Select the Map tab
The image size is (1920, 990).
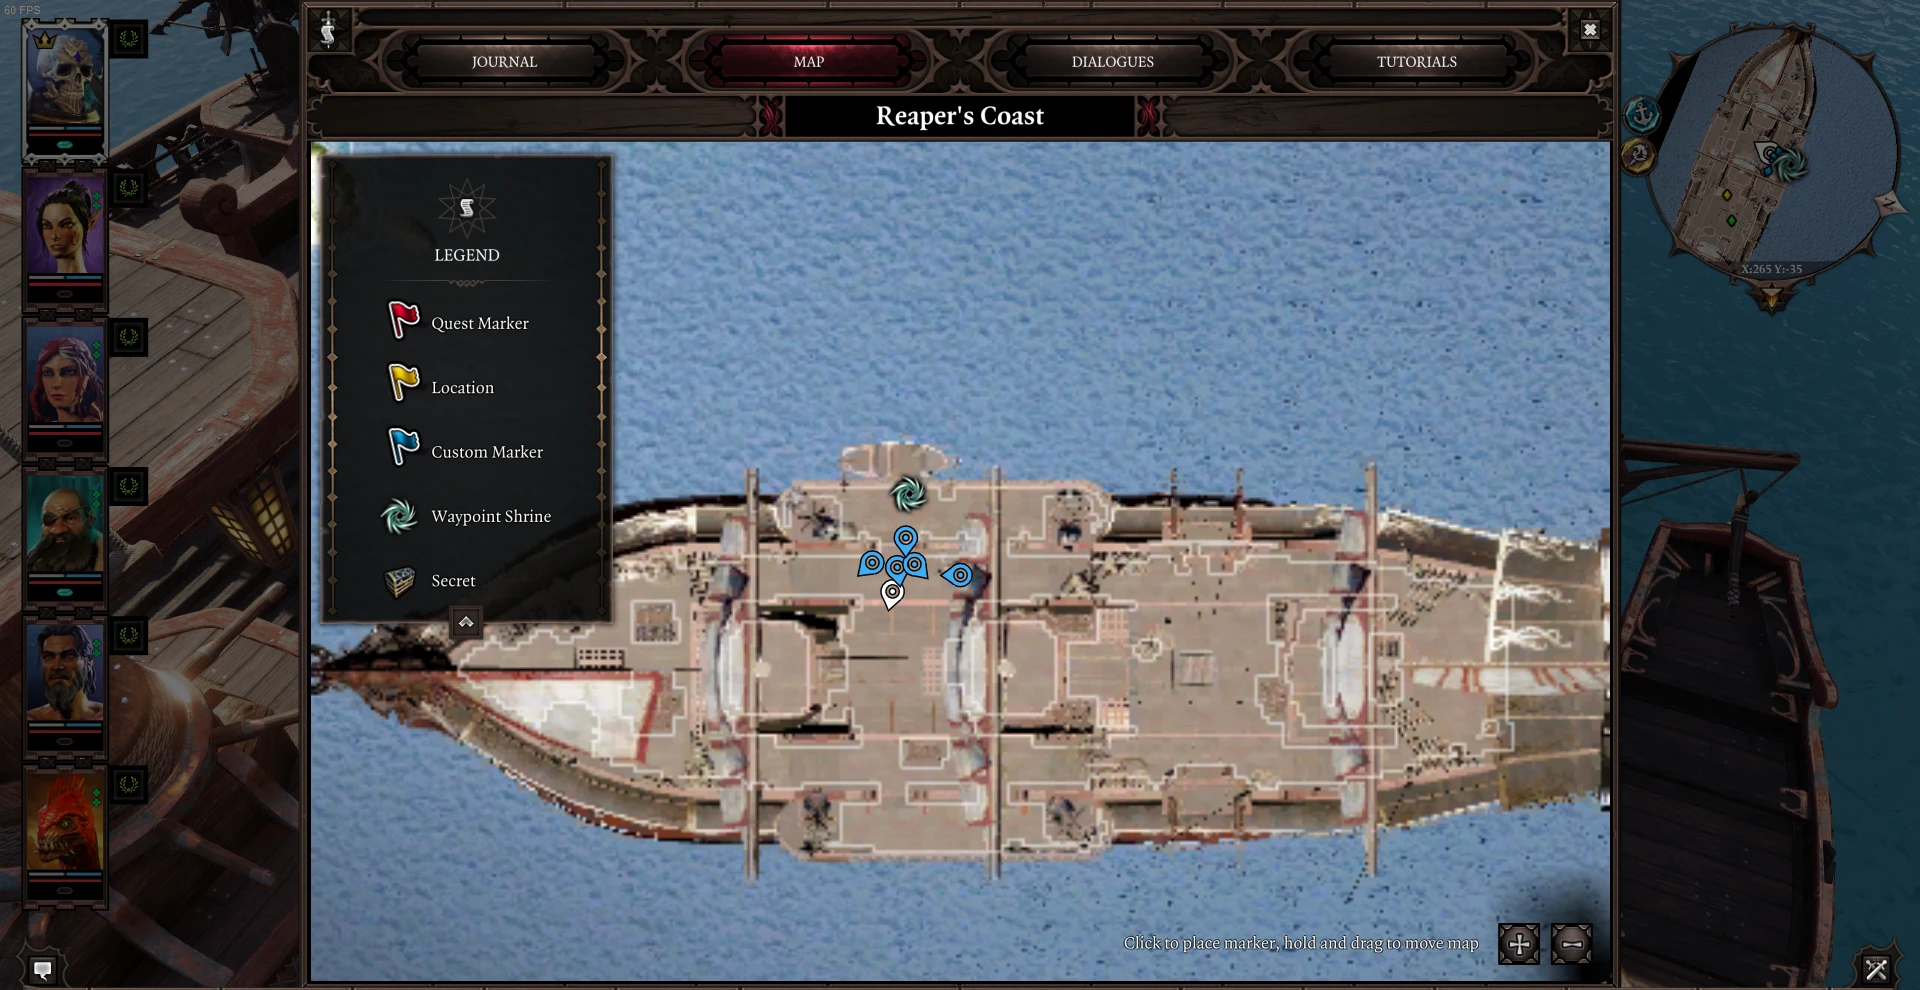click(x=808, y=62)
